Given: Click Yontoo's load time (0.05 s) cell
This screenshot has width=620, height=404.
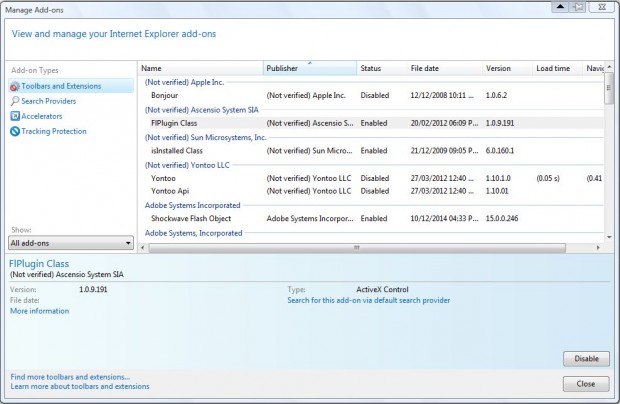Looking at the screenshot, I should (x=548, y=178).
